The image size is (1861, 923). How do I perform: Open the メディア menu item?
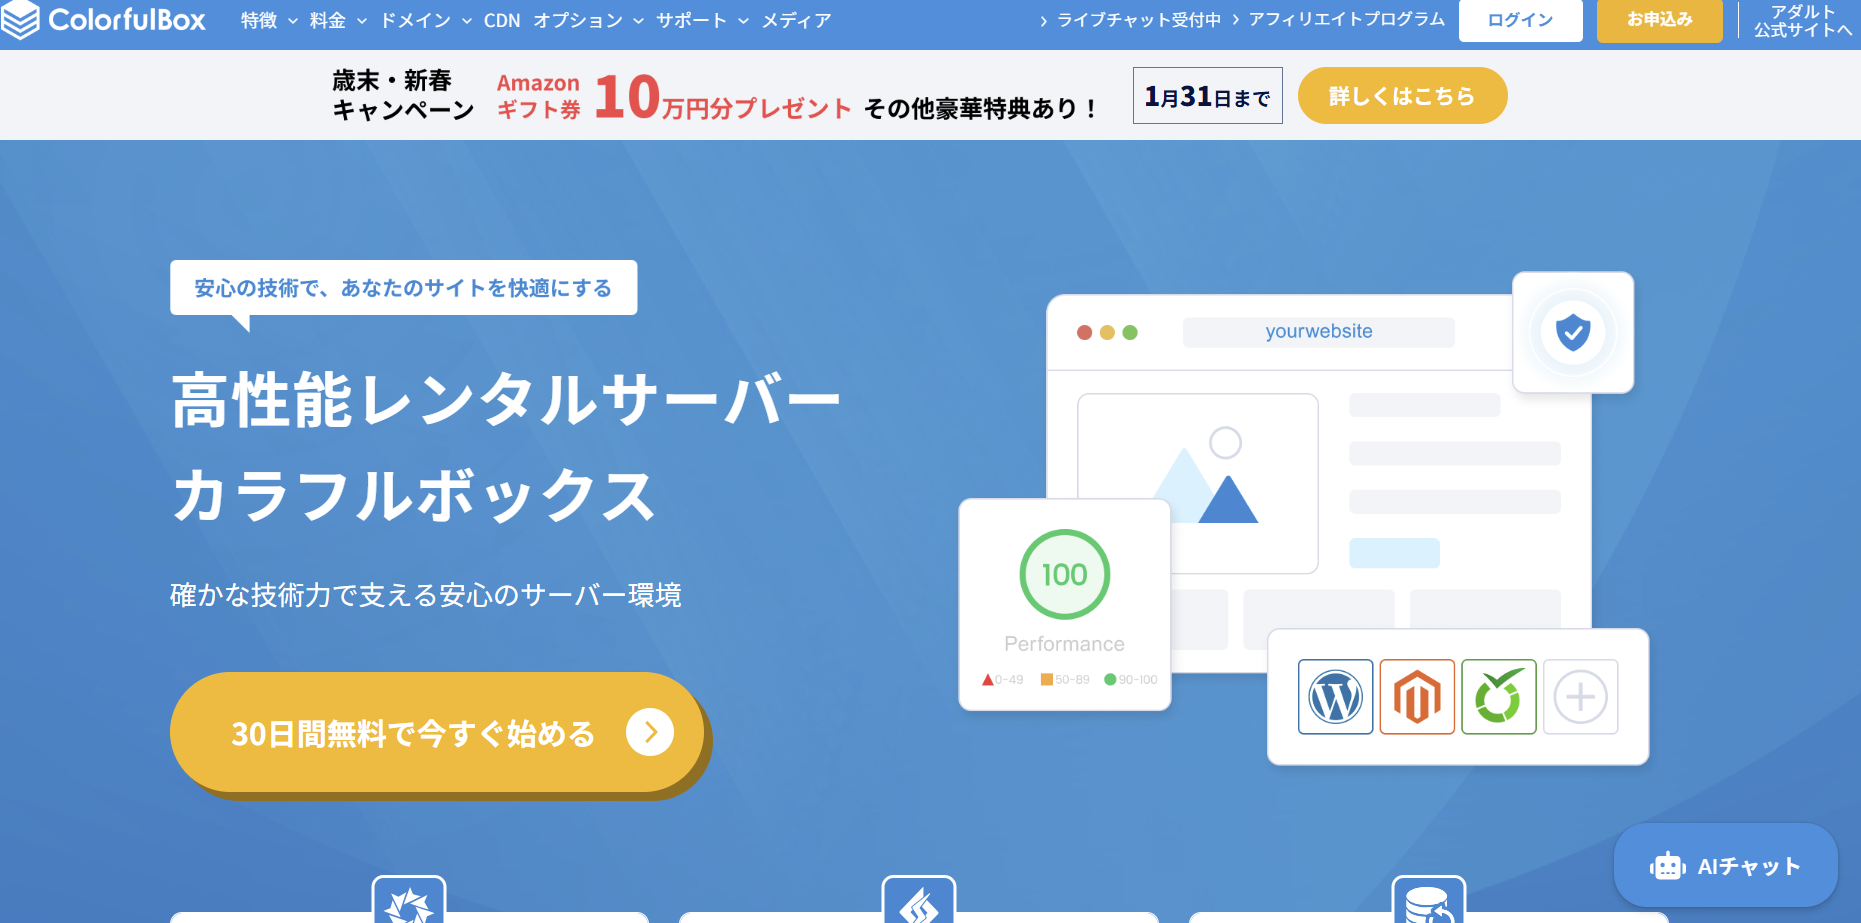pyautogui.click(x=796, y=20)
